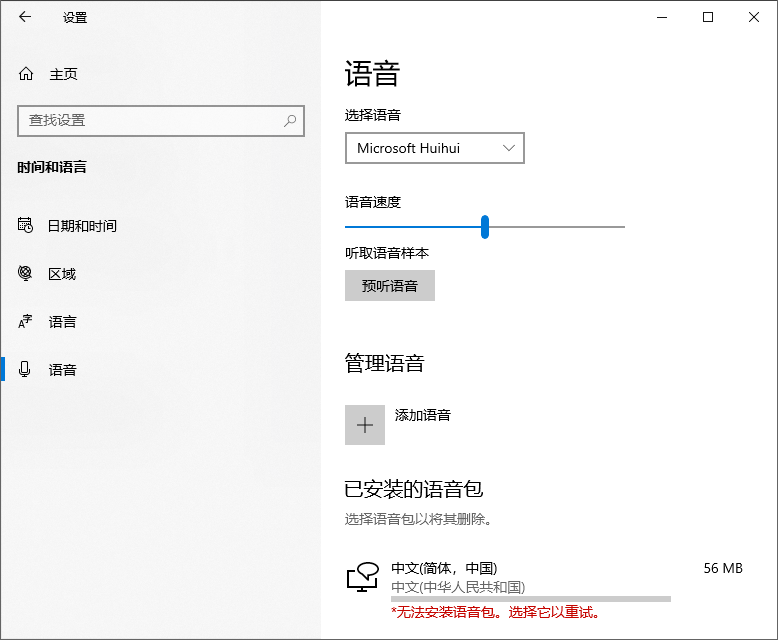This screenshot has width=778, height=640.
Task: Click the 语言 character icon
Action: point(25,321)
